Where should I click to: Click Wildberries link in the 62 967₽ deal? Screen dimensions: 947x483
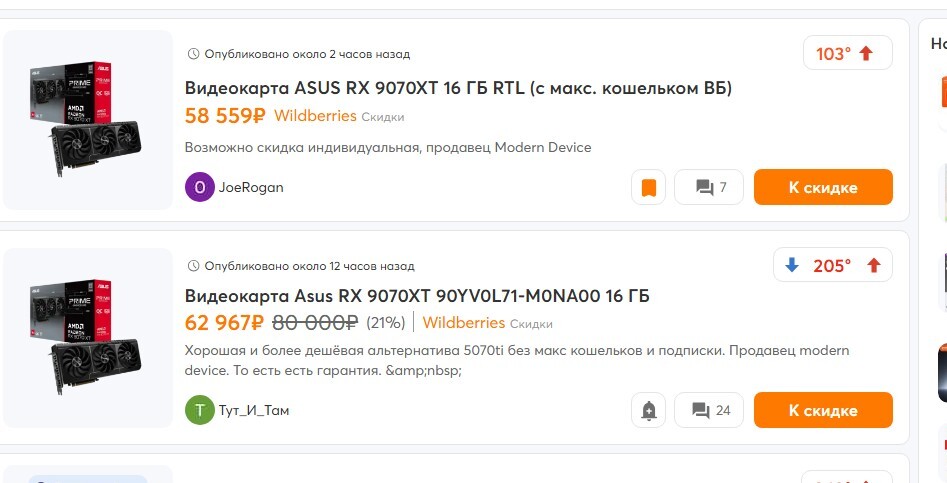click(x=463, y=323)
